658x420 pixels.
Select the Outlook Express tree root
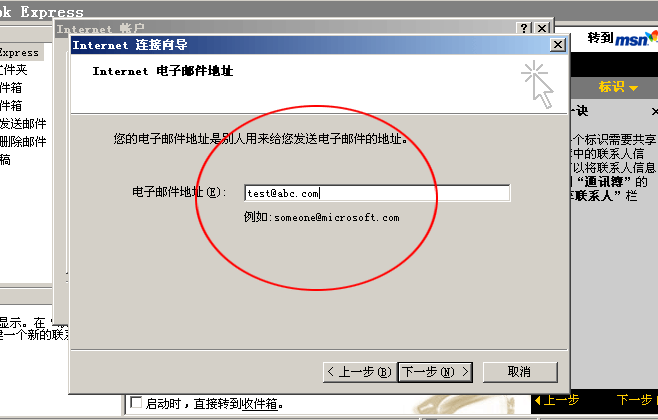tap(19, 53)
